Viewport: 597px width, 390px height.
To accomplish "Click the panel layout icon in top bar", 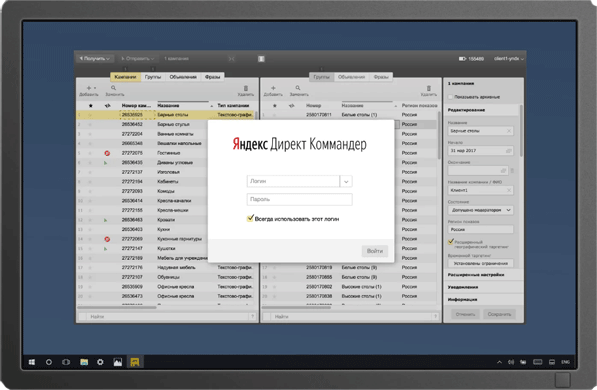I will [x=261, y=59].
